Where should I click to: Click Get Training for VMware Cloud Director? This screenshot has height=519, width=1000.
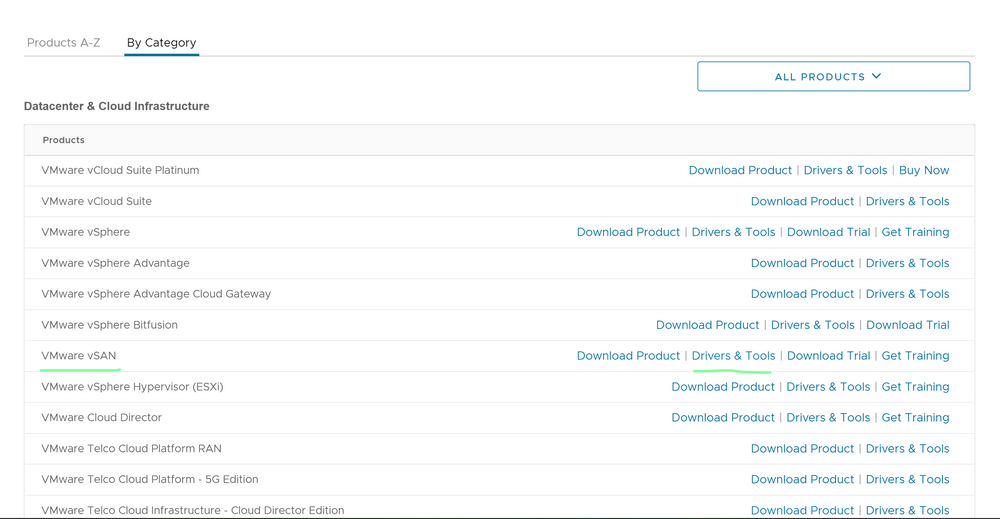915,418
